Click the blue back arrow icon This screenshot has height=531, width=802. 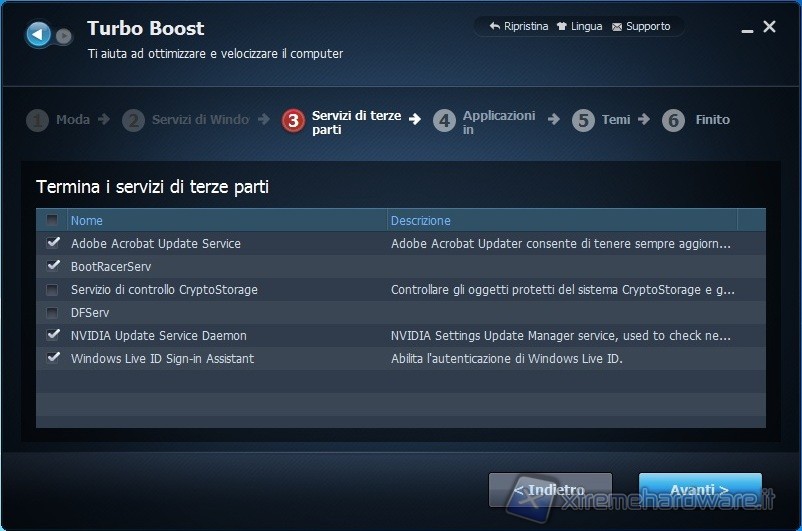(x=39, y=36)
